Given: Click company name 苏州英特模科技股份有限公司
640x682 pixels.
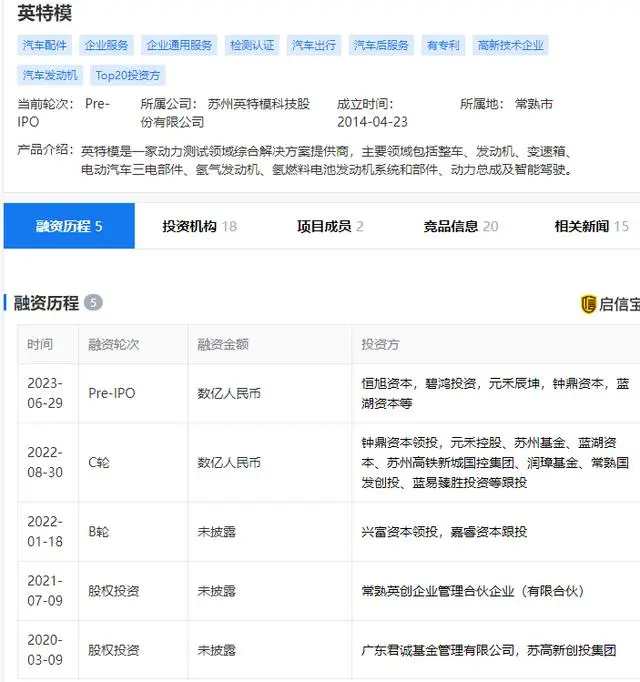Looking at the screenshot, I should tap(225, 113).
